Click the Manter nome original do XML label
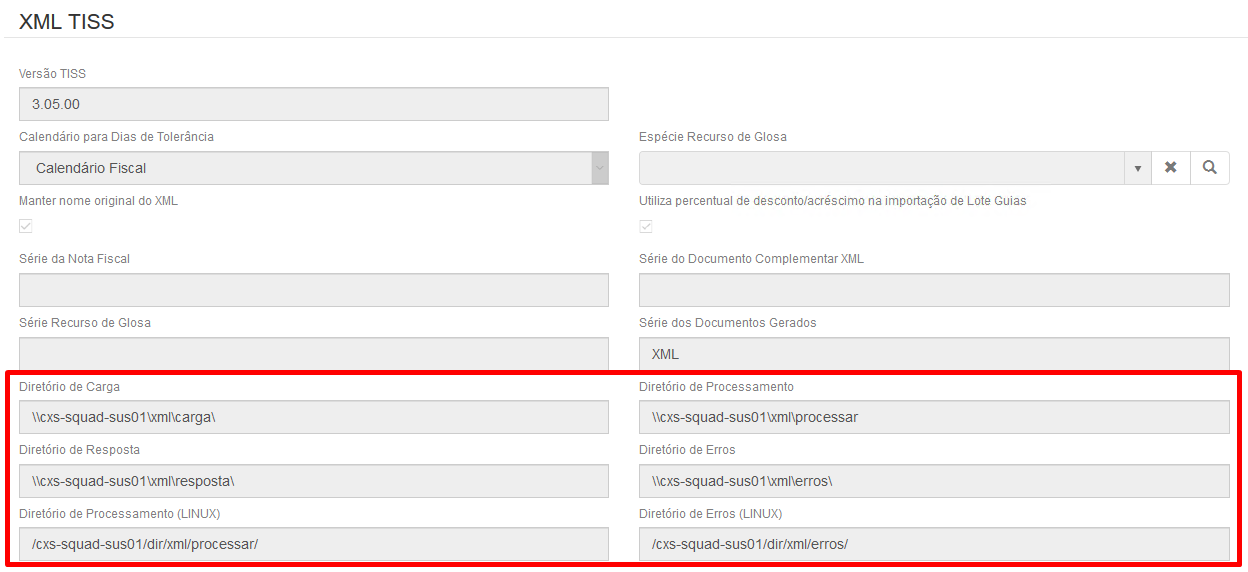The image size is (1248, 572). click(98, 201)
